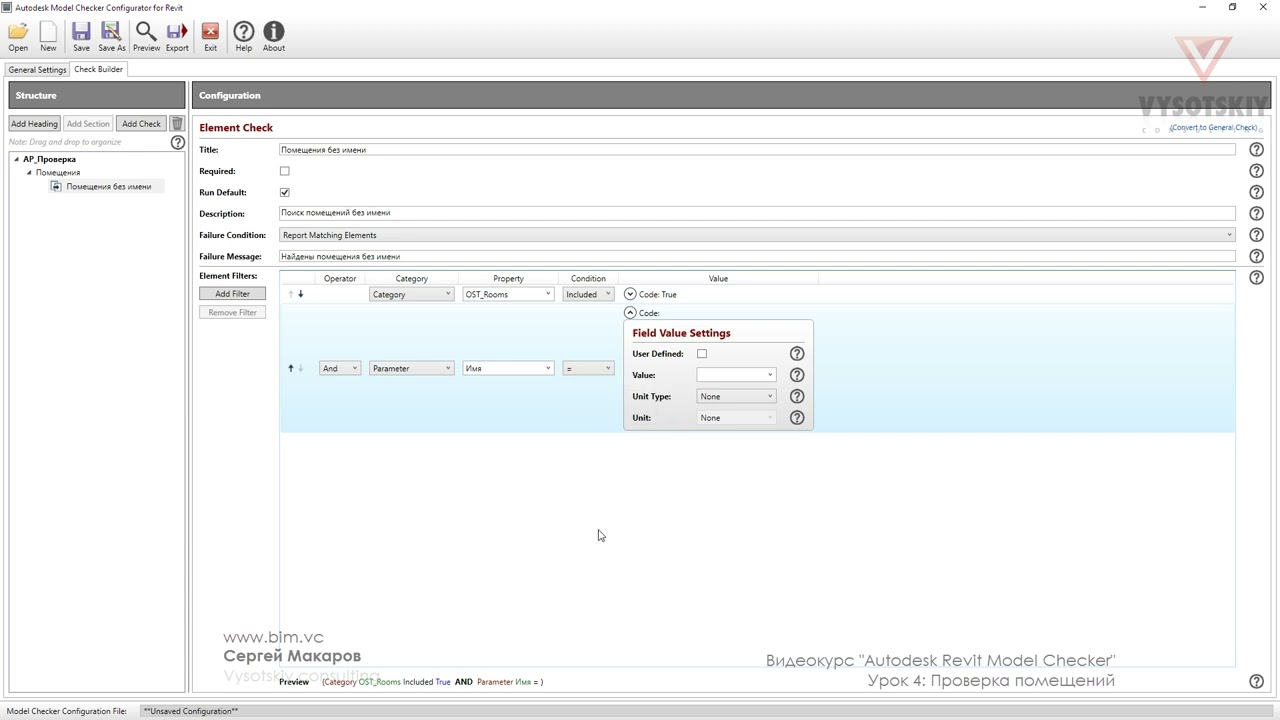The height and width of the screenshot is (720, 1280).
Task: Show the About dialog
Action: [x=273, y=37]
